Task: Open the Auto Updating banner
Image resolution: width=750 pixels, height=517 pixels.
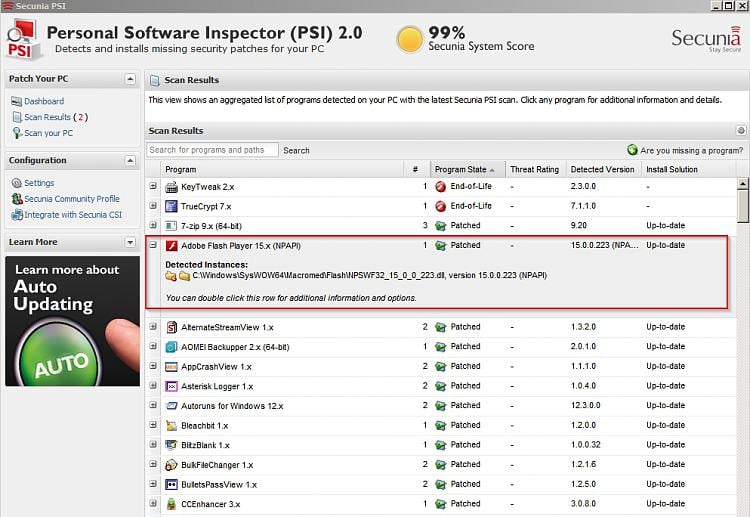Action: [72, 321]
